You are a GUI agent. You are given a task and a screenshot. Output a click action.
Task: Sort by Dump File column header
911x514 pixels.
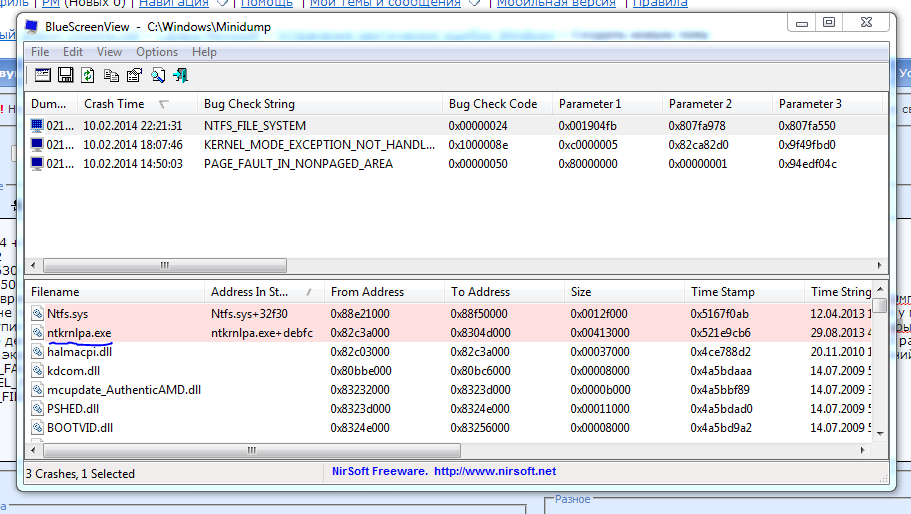(x=52, y=104)
